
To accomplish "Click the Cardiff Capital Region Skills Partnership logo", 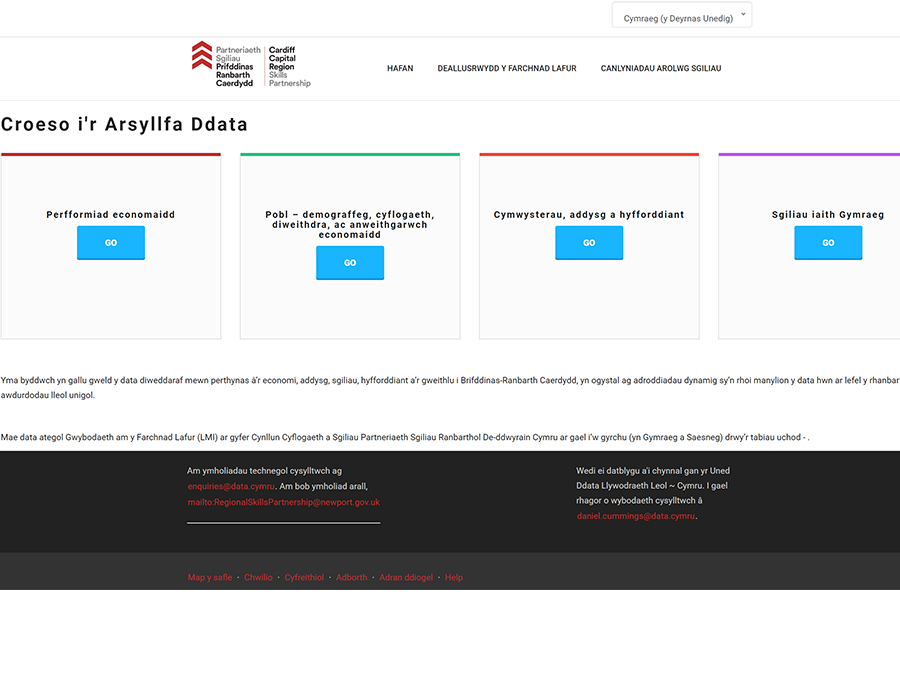I will click(x=251, y=64).
